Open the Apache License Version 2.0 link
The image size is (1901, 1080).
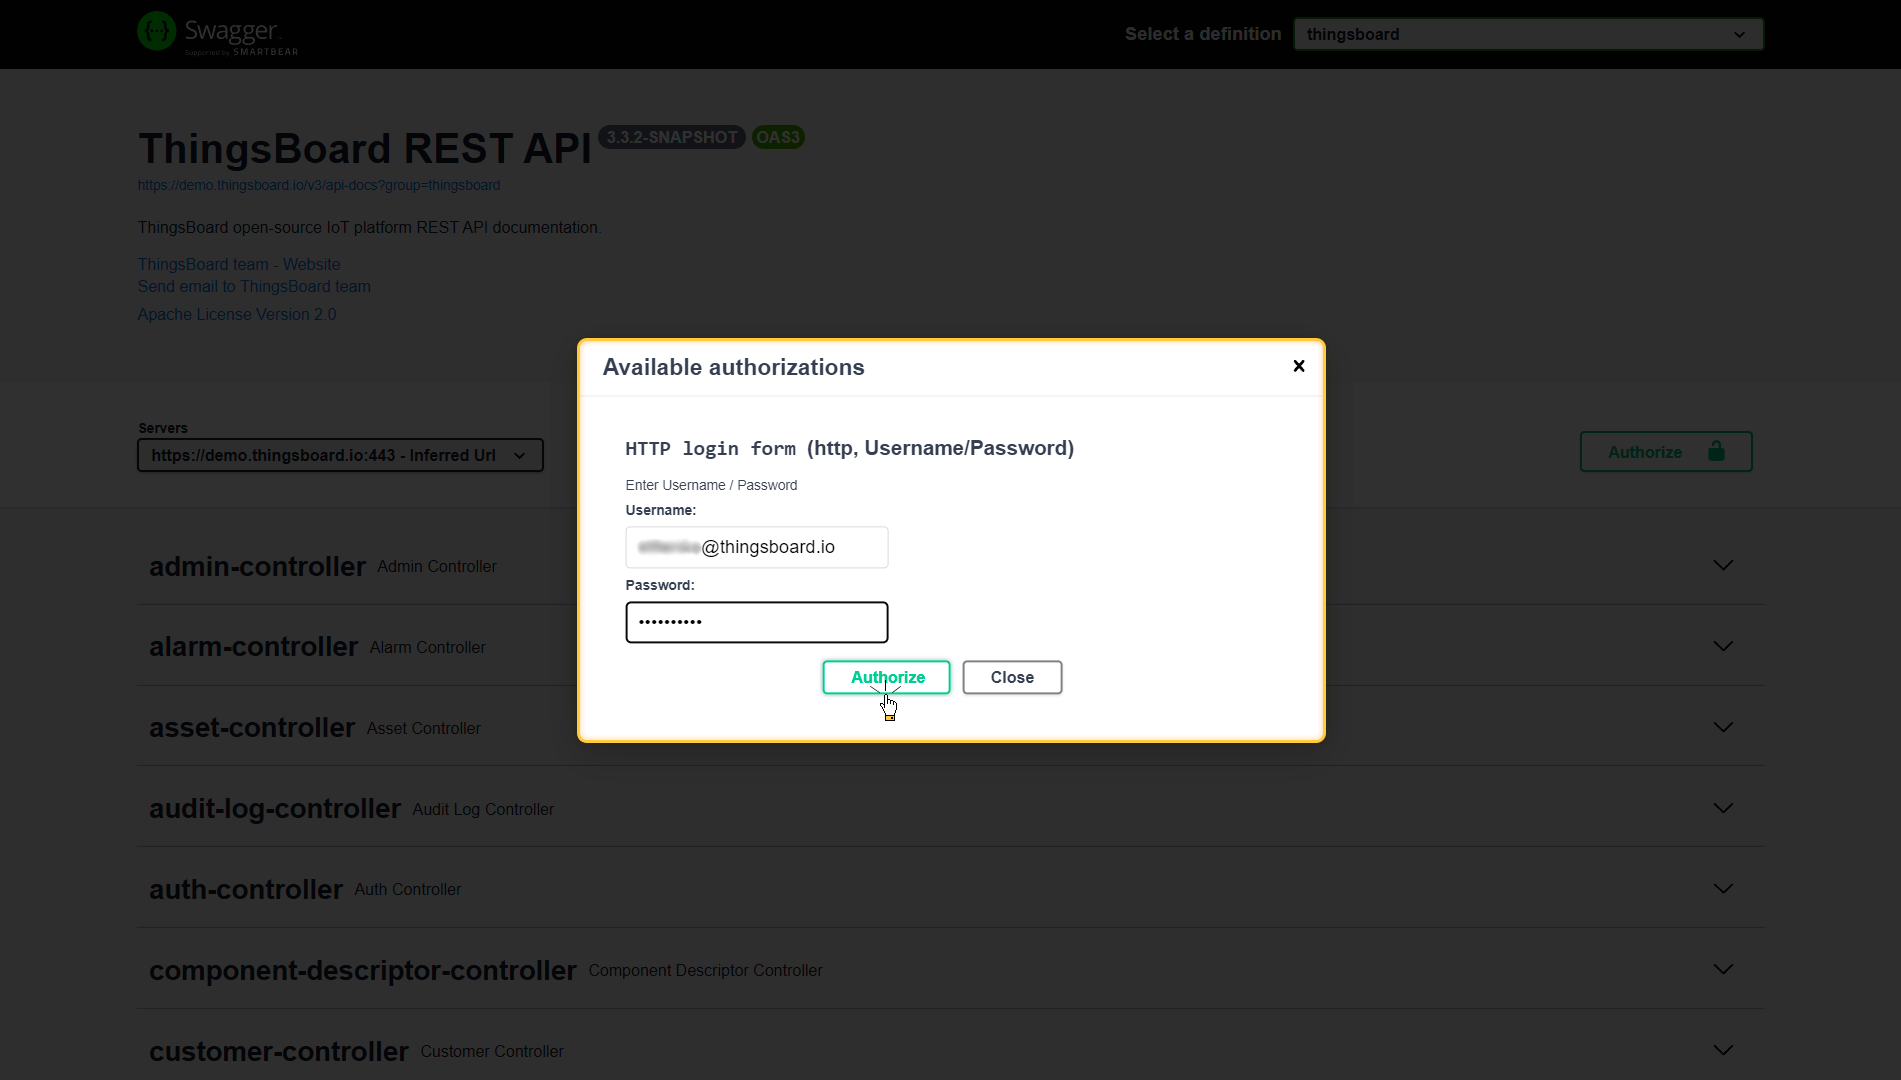point(236,314)
